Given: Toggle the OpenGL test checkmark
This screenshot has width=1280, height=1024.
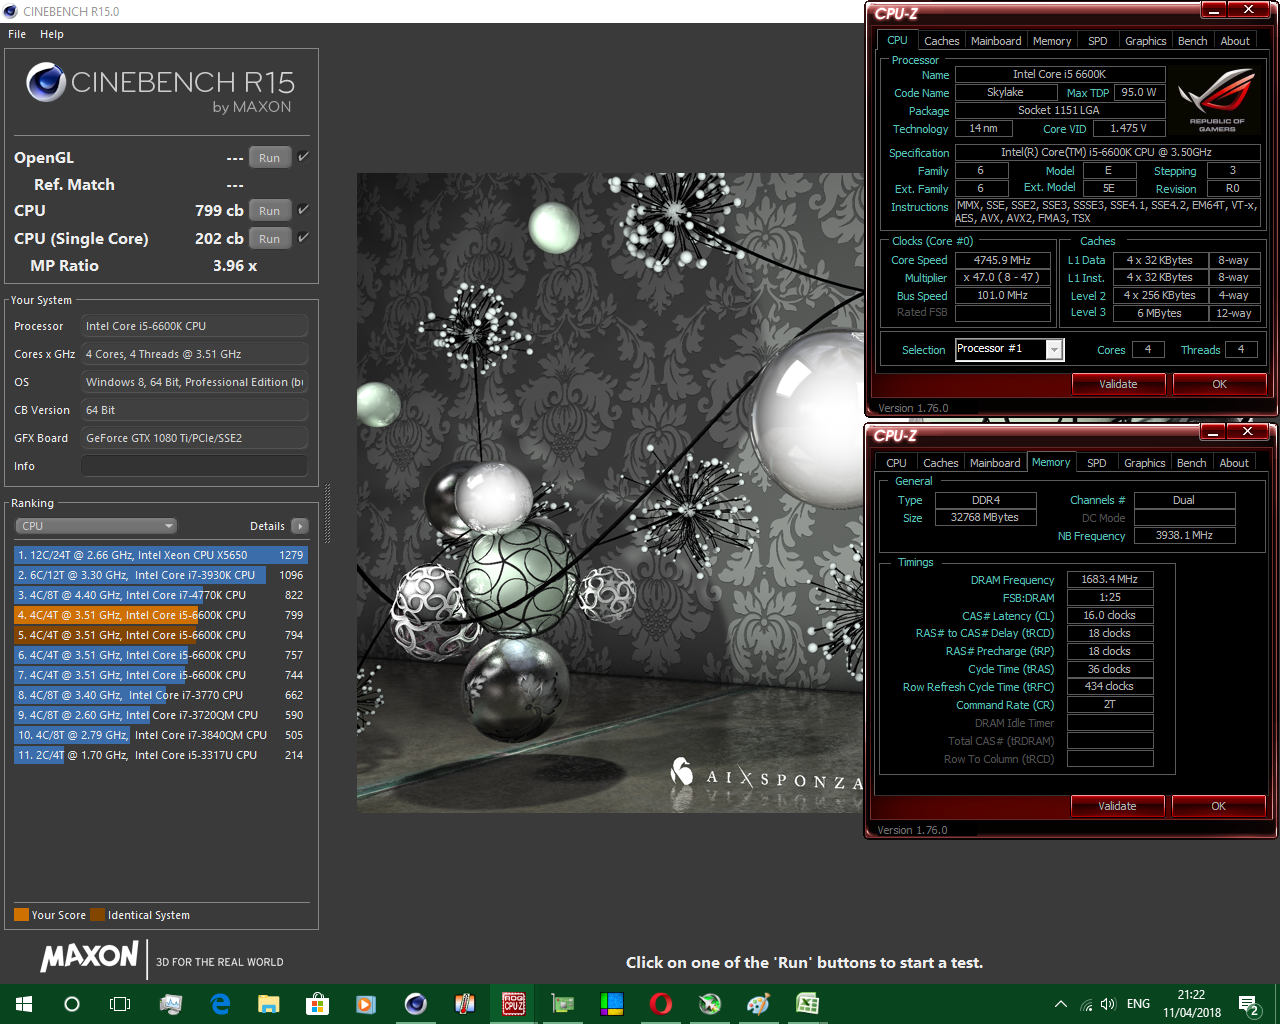Looking at the screenshot, I should pyautogui.click(x=303, y=156).
